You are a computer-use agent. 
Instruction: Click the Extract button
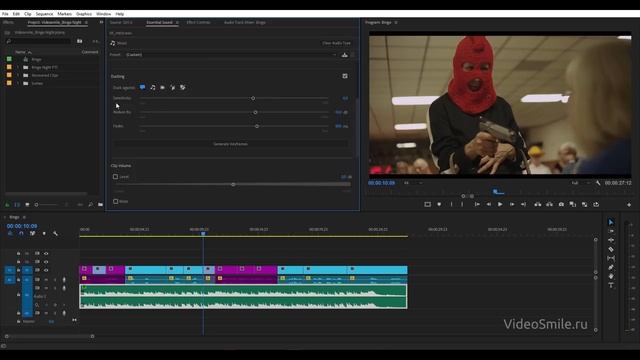point(549,204)
